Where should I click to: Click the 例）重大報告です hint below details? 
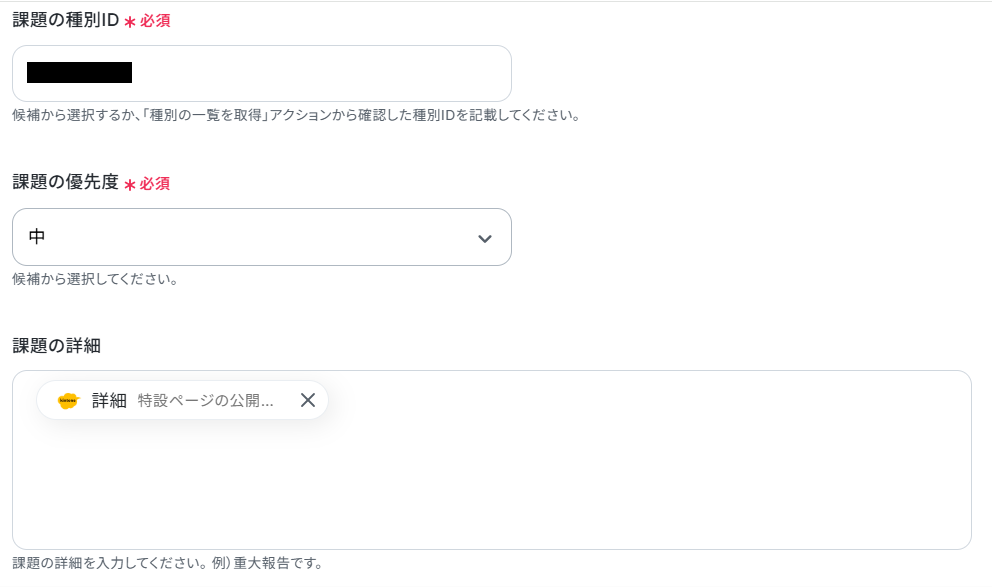(268, 563)
